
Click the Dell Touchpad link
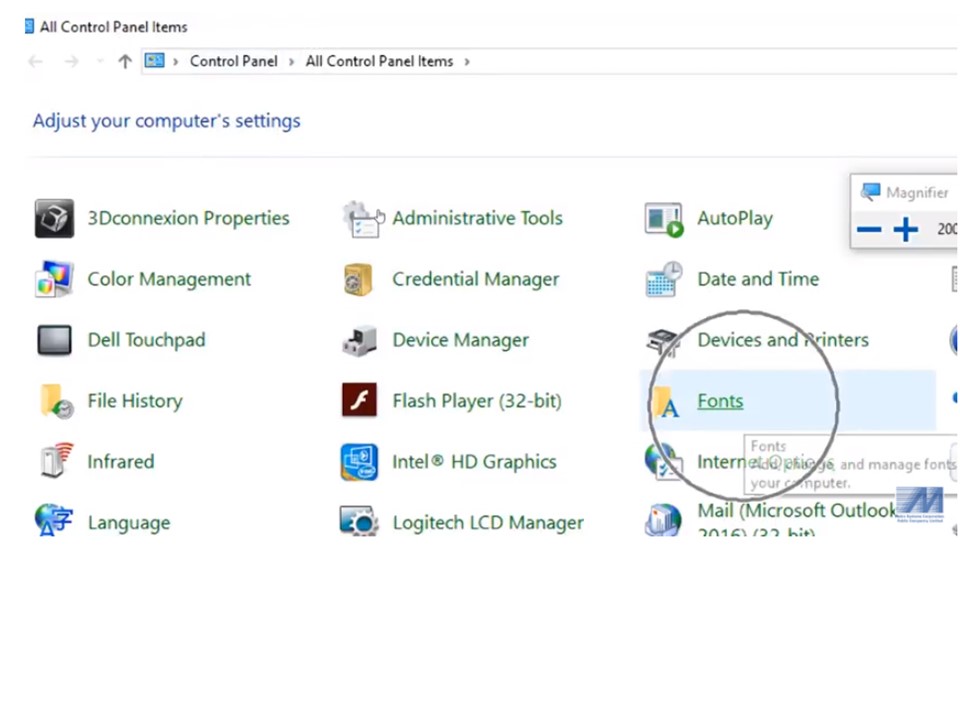(x=146, y=340)
